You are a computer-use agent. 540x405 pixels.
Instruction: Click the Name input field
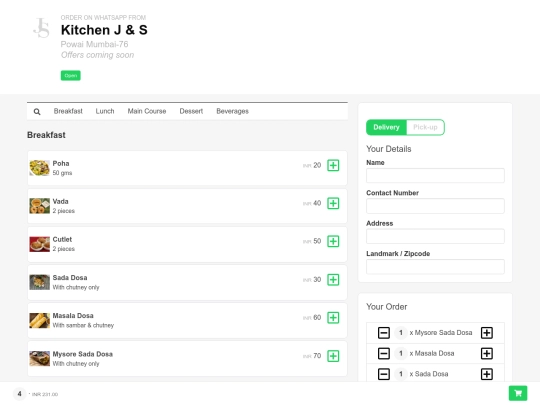[435, 176]
